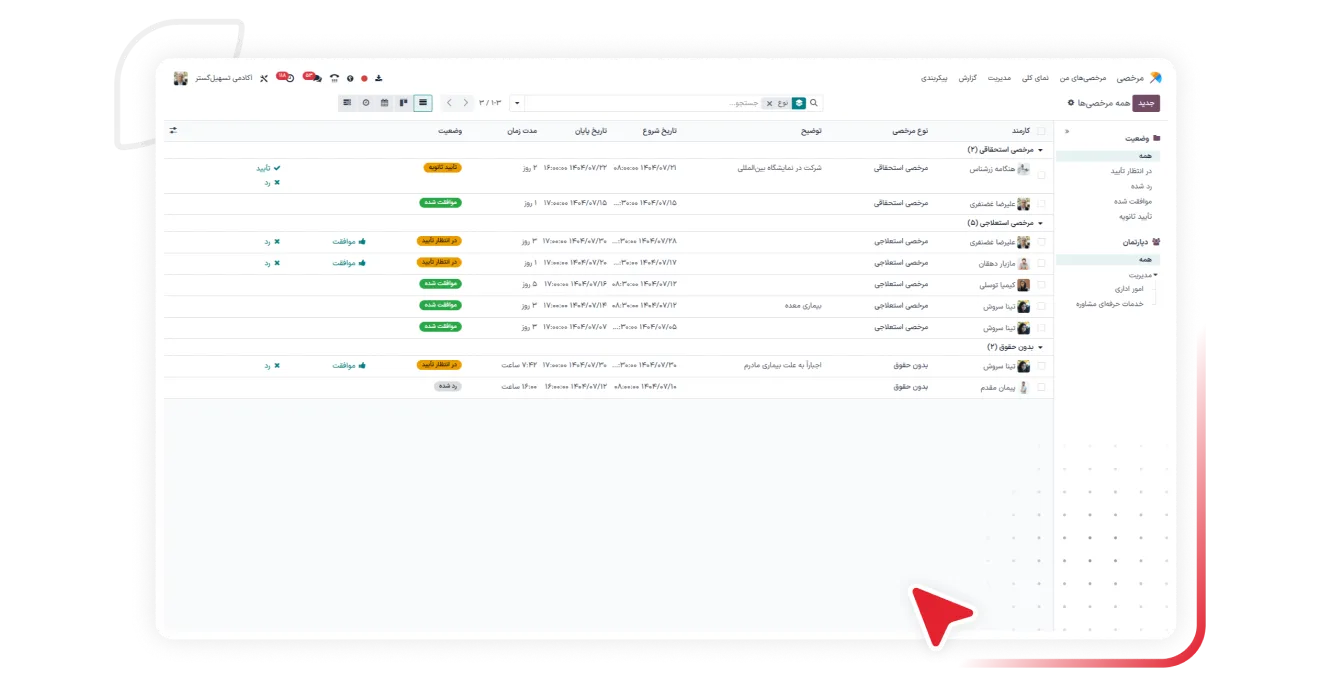Remove the 'نوع' group filter with X
Screen dimensions: 1320x687
point(768,103)
